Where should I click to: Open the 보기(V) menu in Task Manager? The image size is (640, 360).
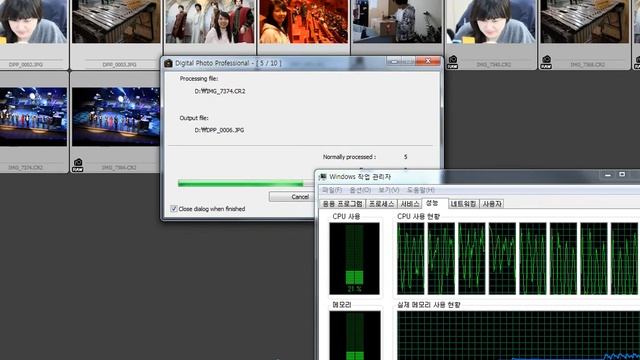pos(389,190)
